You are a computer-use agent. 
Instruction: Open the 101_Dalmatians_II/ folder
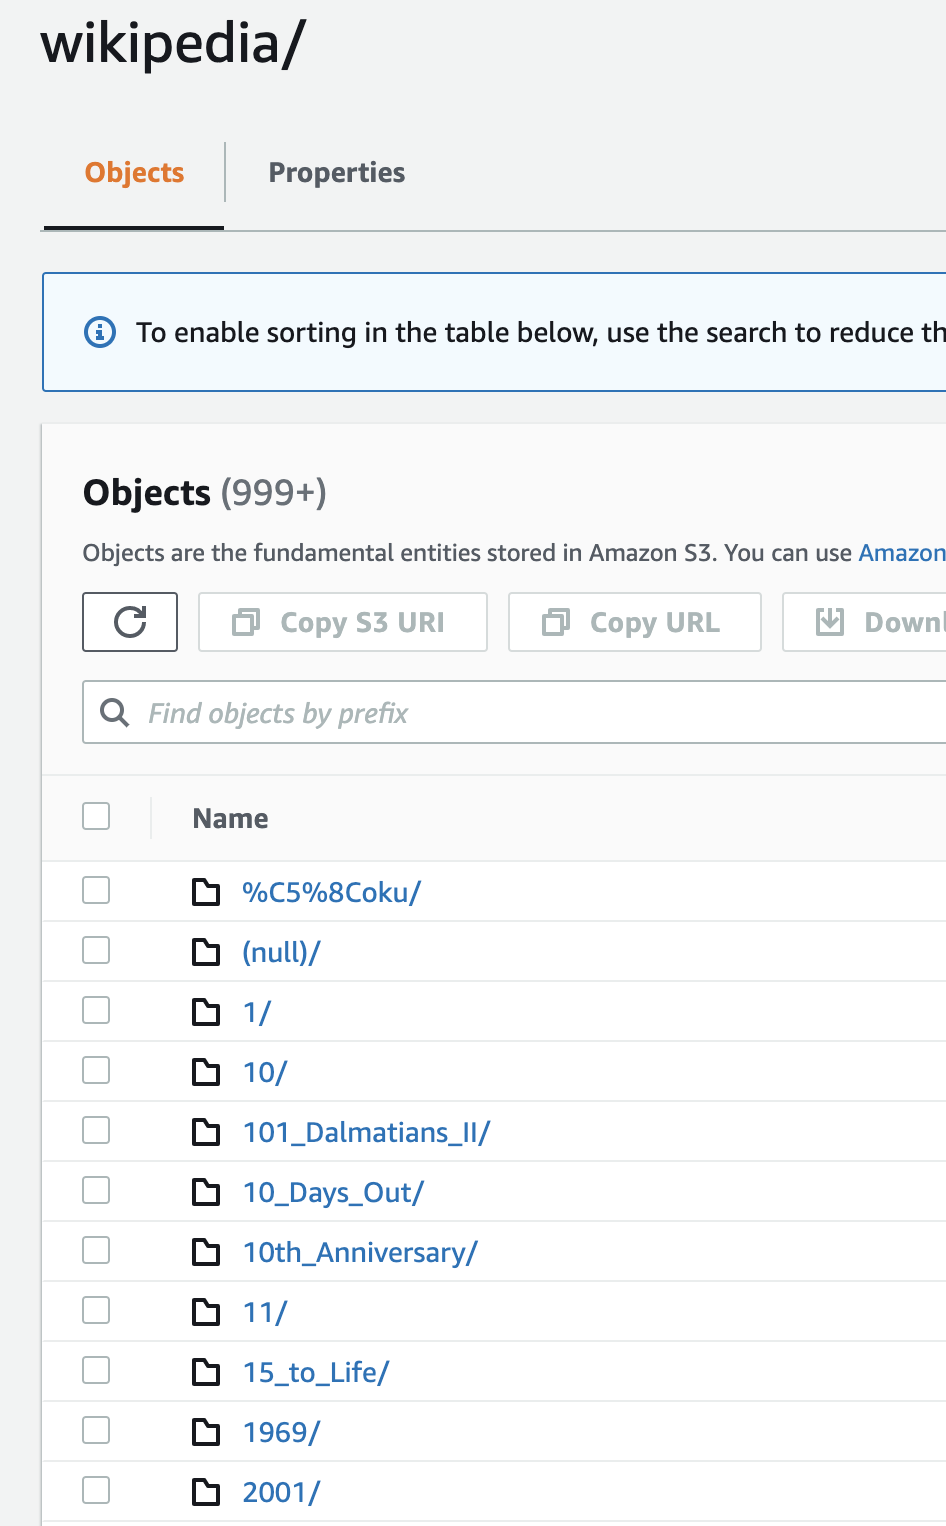point(366,1132)
